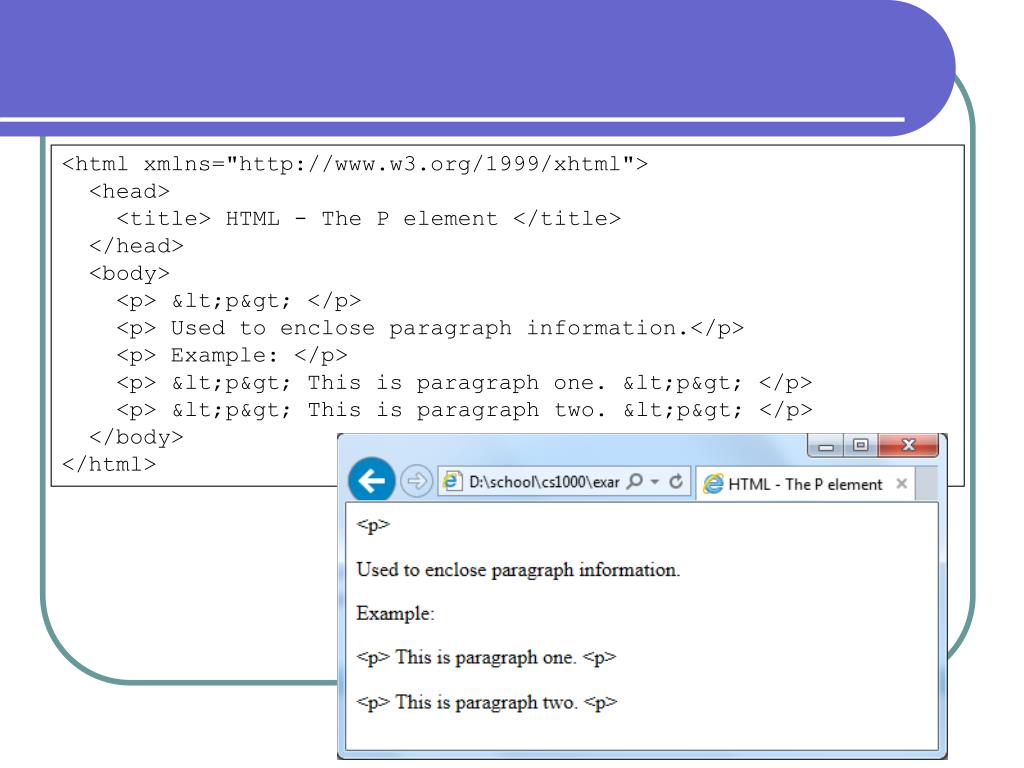Screen dimensions: 1024x768
Task: Click the 'This is paragraph one.' code line
Action: (464, 383)
